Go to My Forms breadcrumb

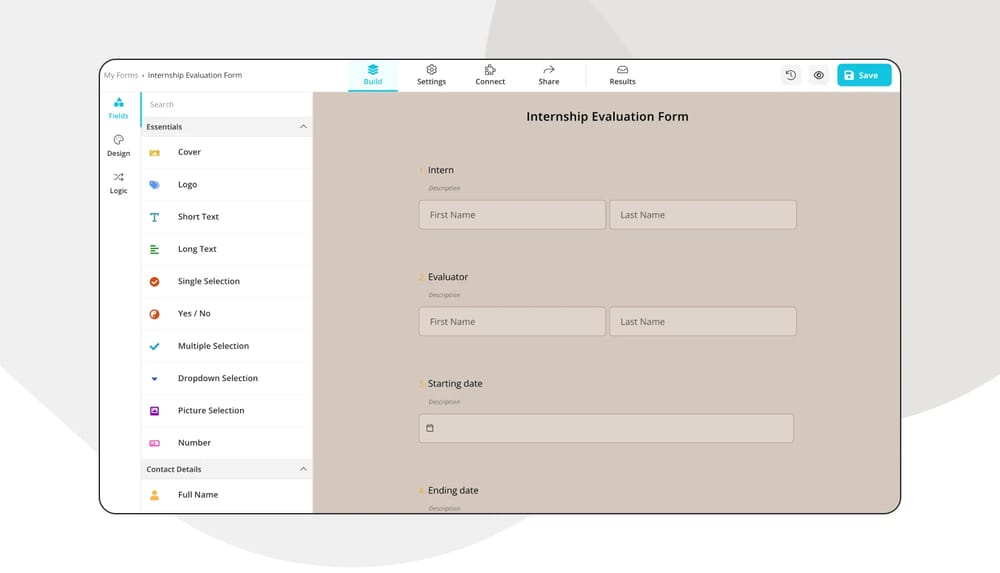click(x=121, y=75)
